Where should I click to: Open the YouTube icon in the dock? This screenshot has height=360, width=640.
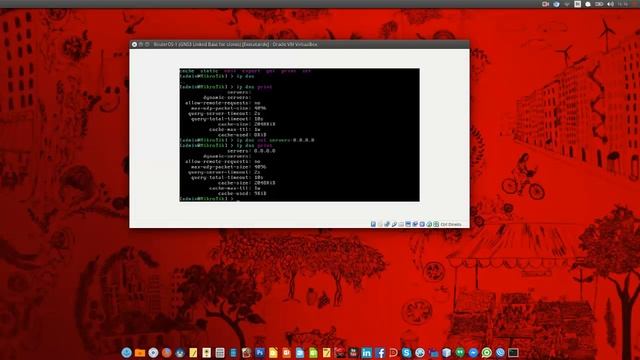tap(353, 353)
